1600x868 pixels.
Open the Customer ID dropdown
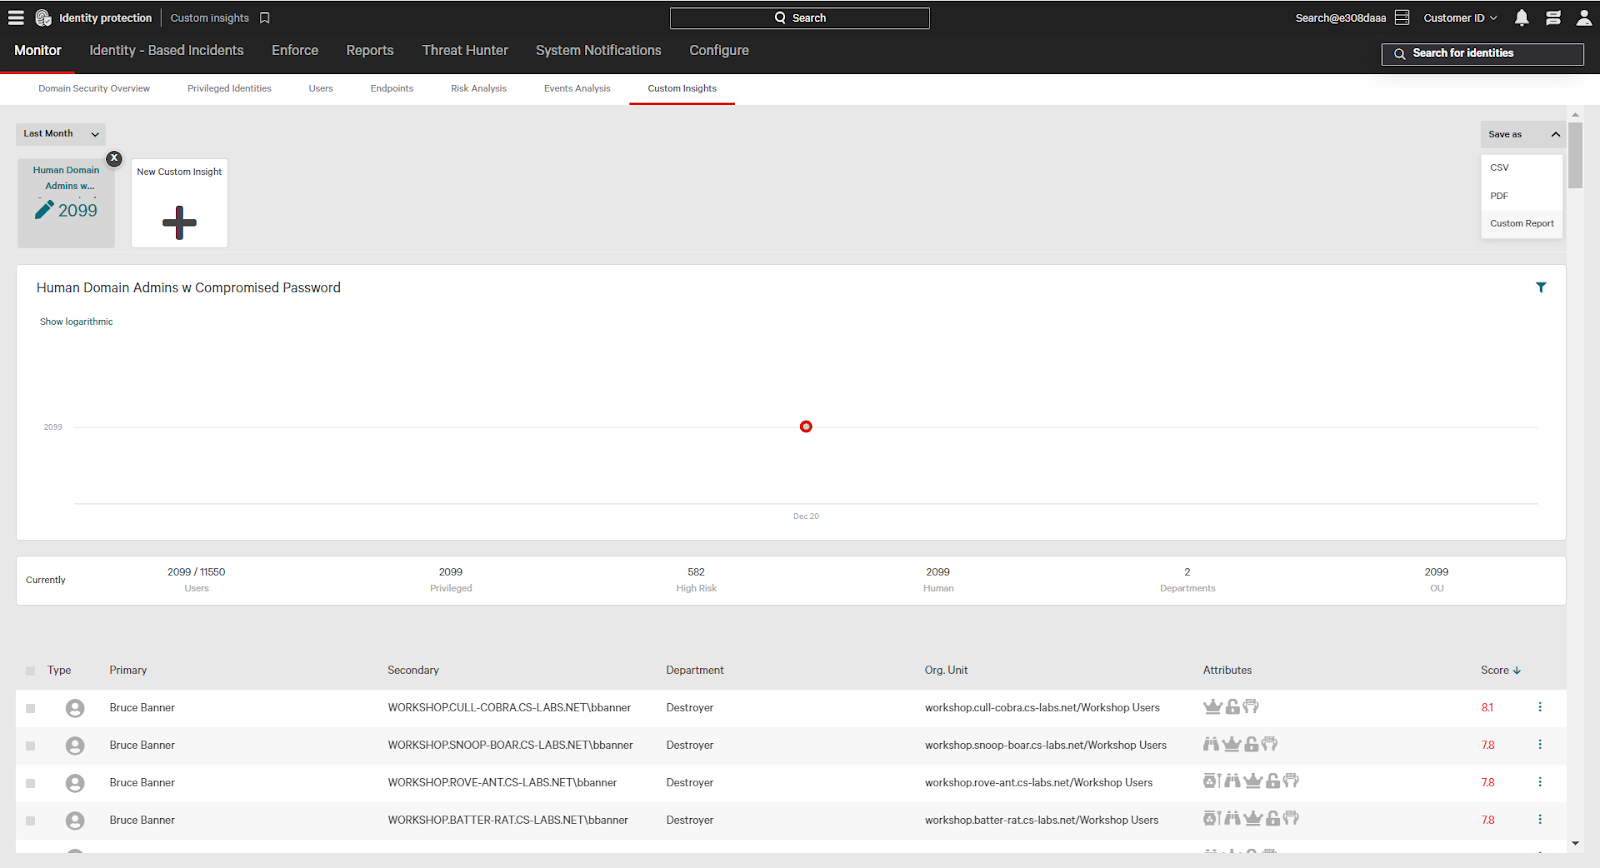(1460, 18)
